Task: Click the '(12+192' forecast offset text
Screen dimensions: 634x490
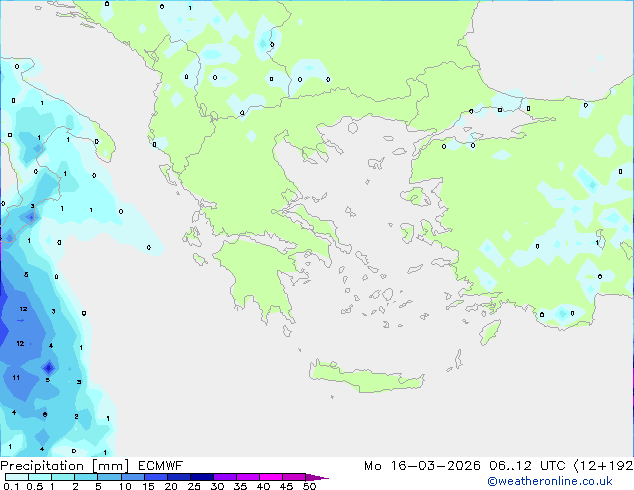Action: [603, 466]
